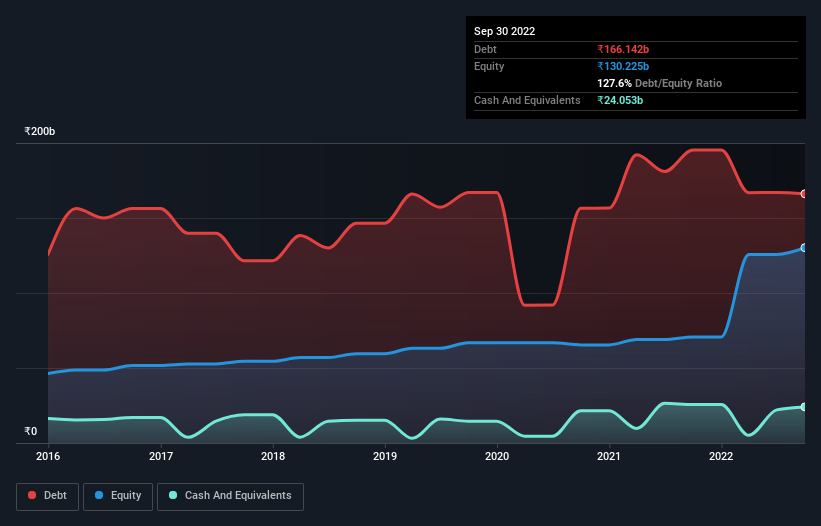Screen dimensions: 821x526
Task: Click the Sep 30 2022 tooltip date
Action: tap(504, 31)
